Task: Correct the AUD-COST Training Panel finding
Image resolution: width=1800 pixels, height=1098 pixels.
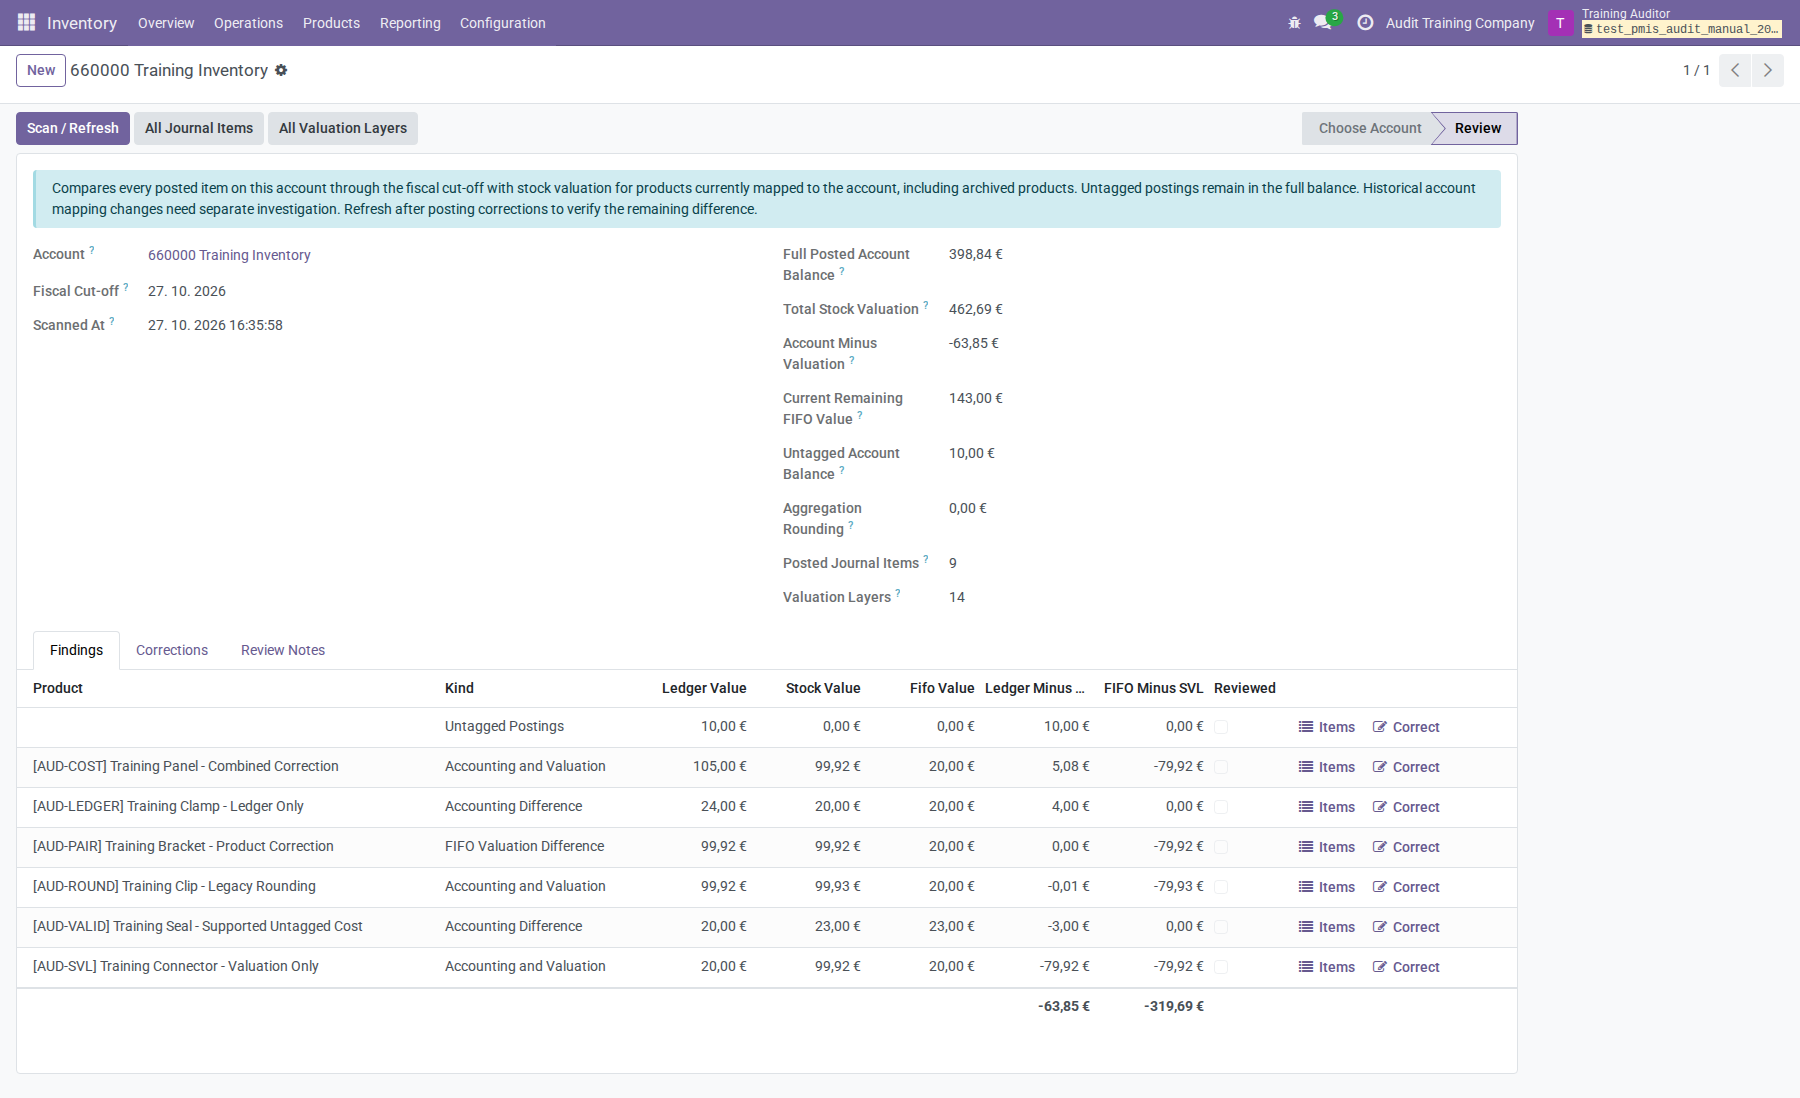Action: pos(1406,767)
